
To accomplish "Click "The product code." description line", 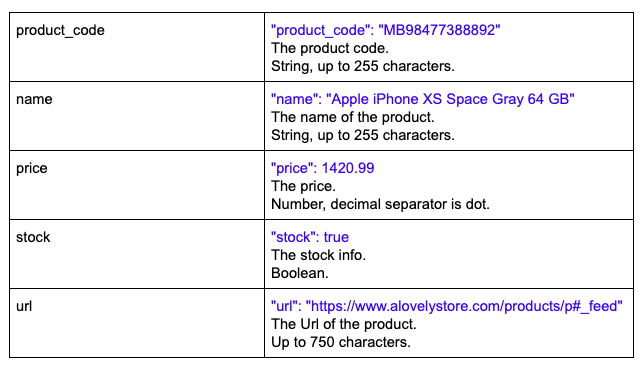I will (329, 48).
